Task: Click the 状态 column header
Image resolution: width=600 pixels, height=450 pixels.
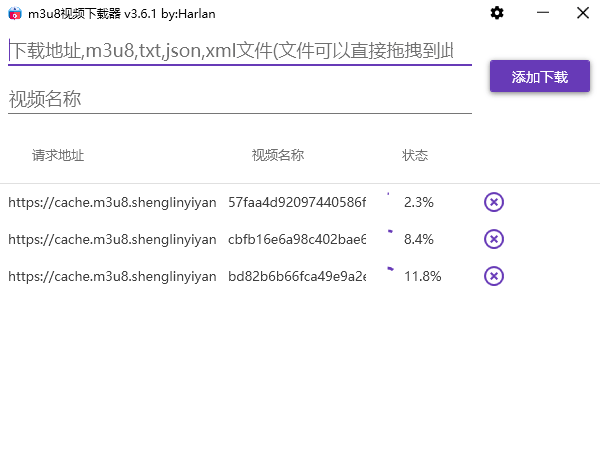Action: tap(415, 155)
